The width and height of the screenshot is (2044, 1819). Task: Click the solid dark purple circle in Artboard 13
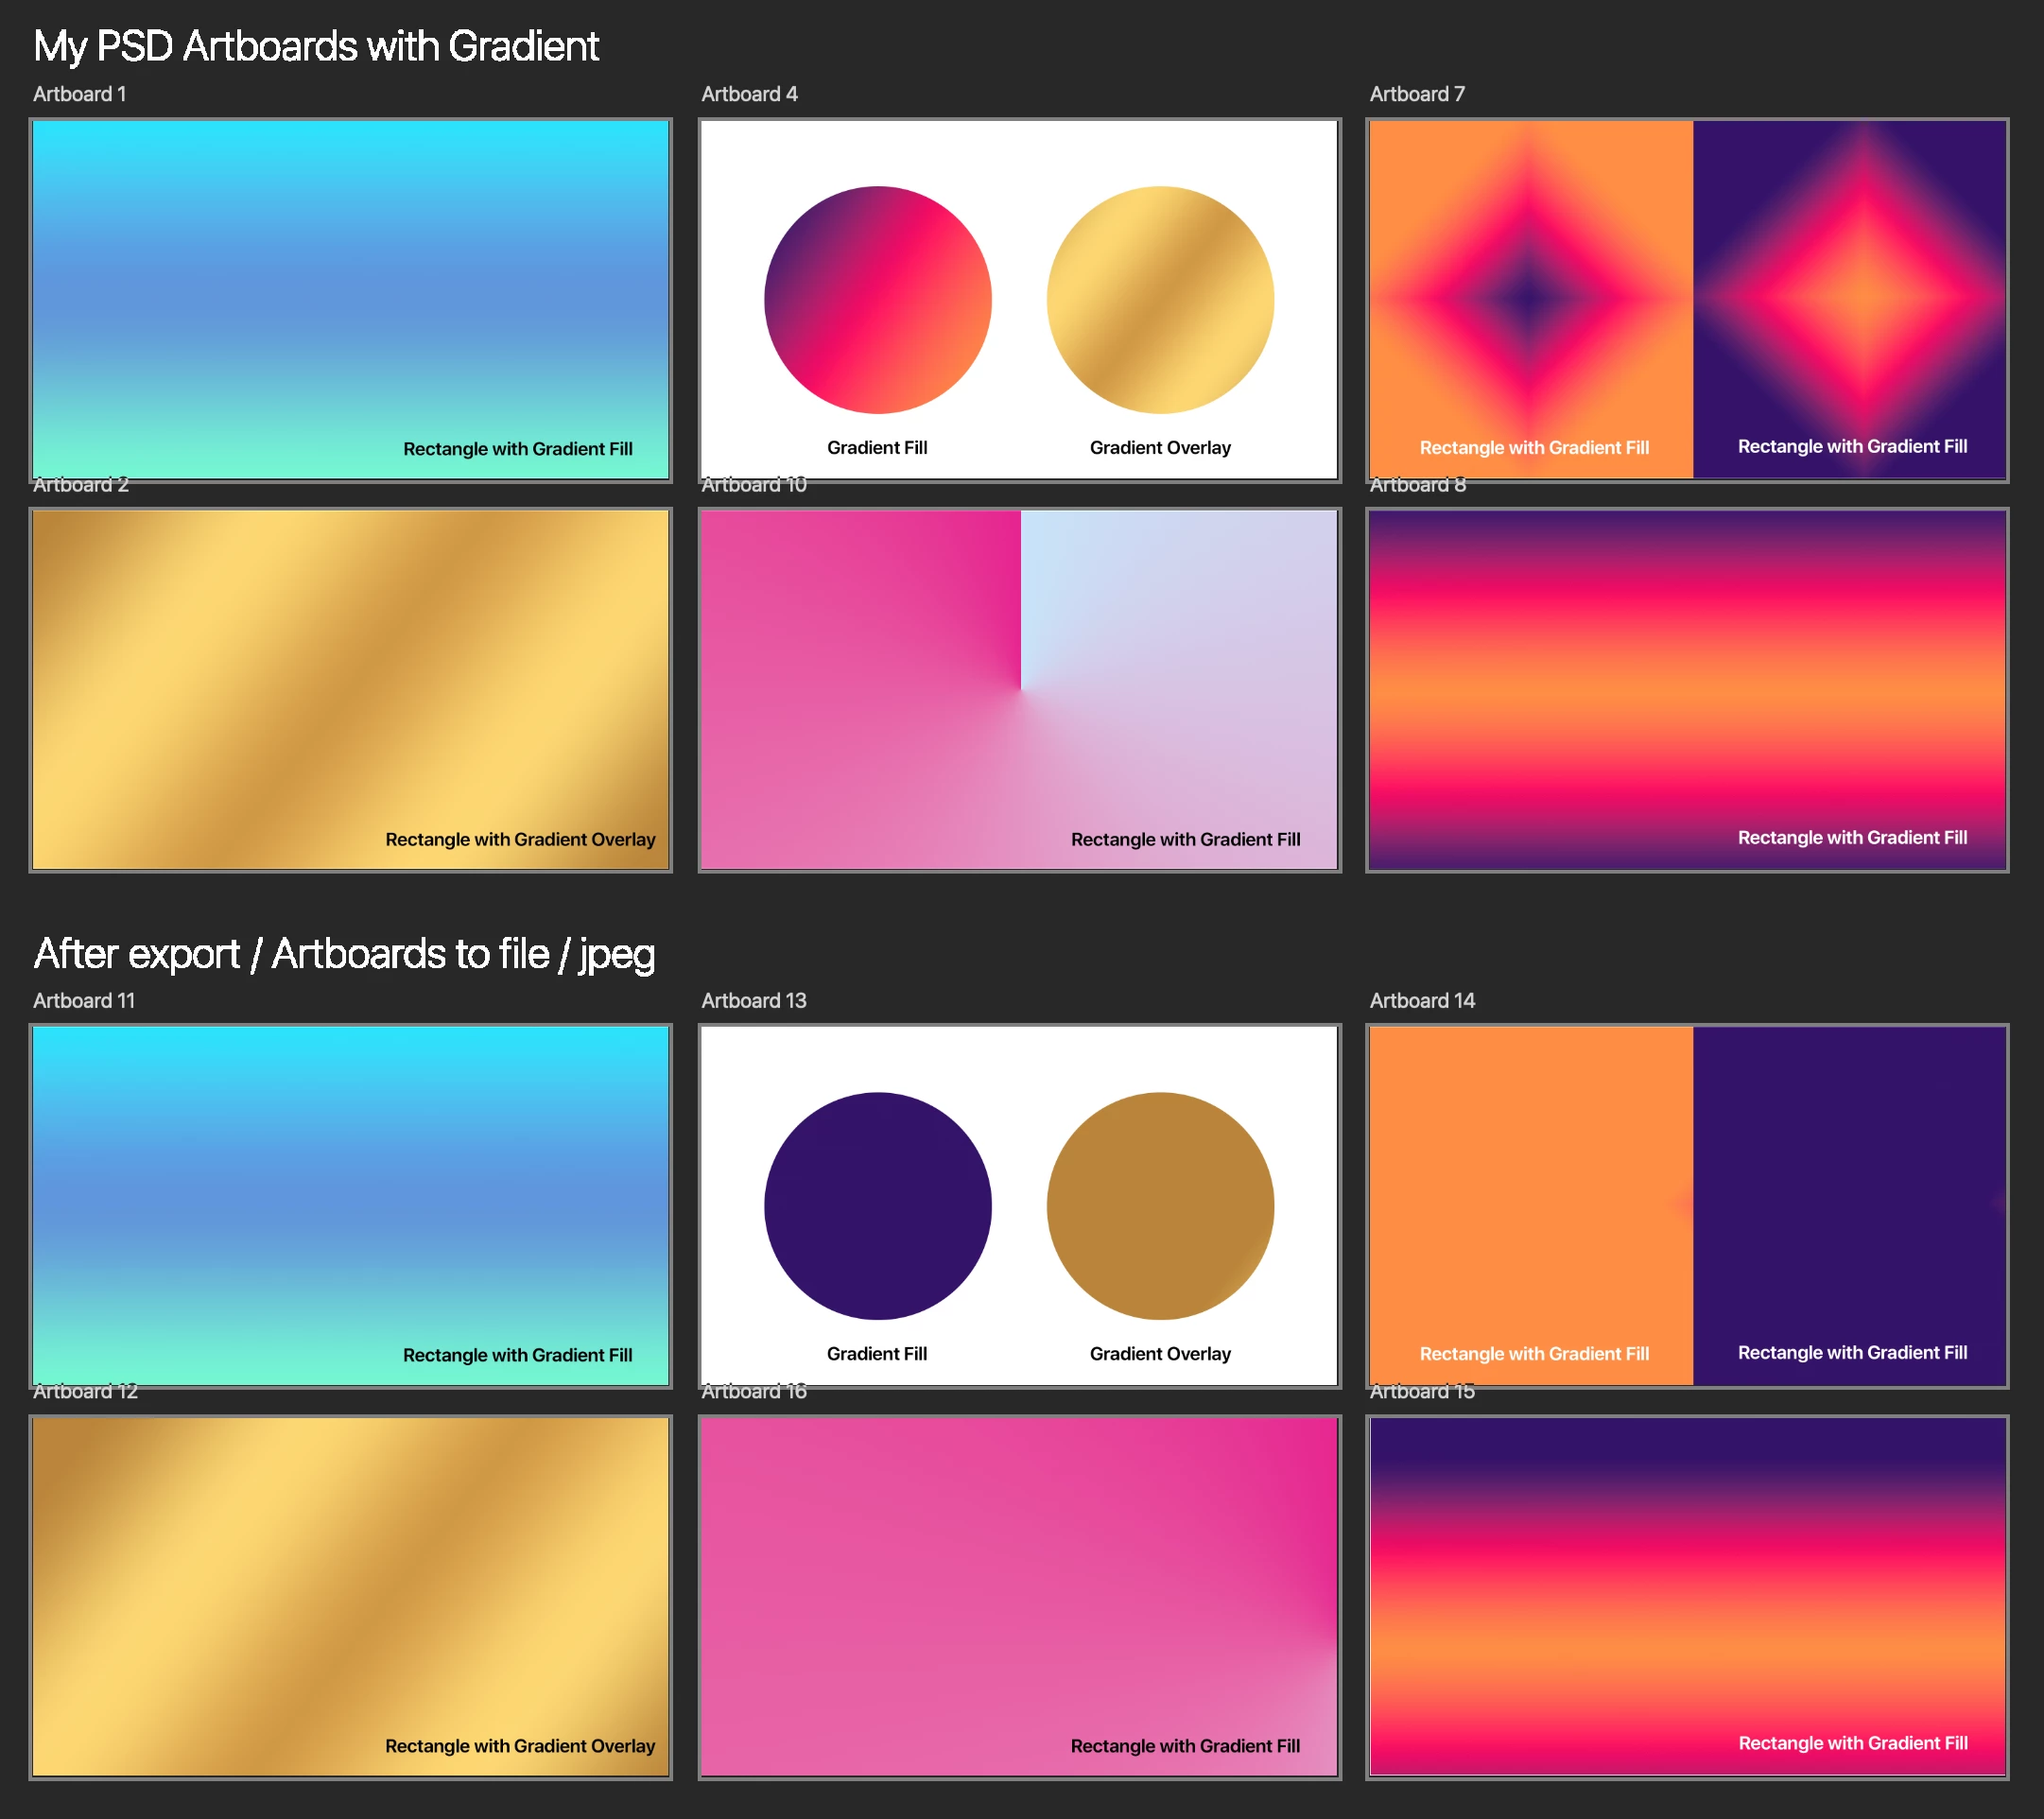click(877, 1205)
